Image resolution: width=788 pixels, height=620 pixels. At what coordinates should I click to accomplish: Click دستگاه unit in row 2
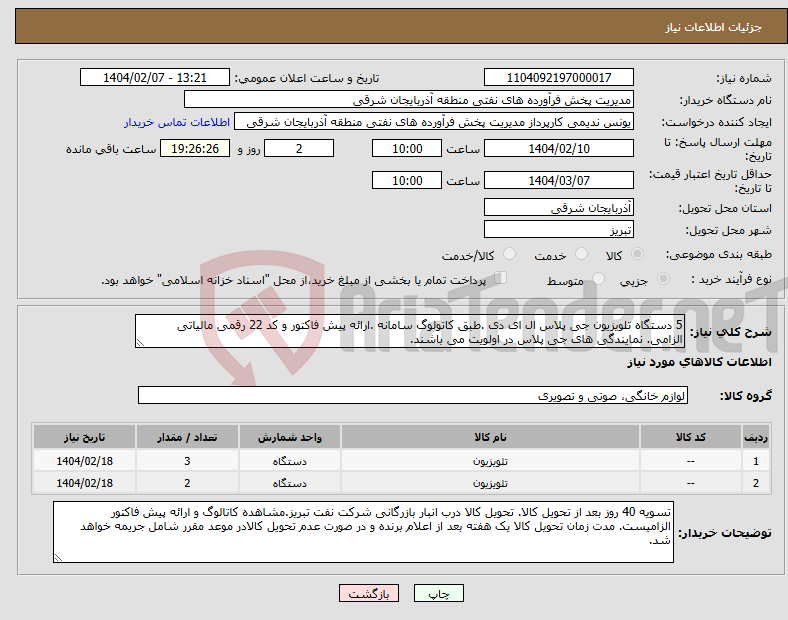coord(290,483)
